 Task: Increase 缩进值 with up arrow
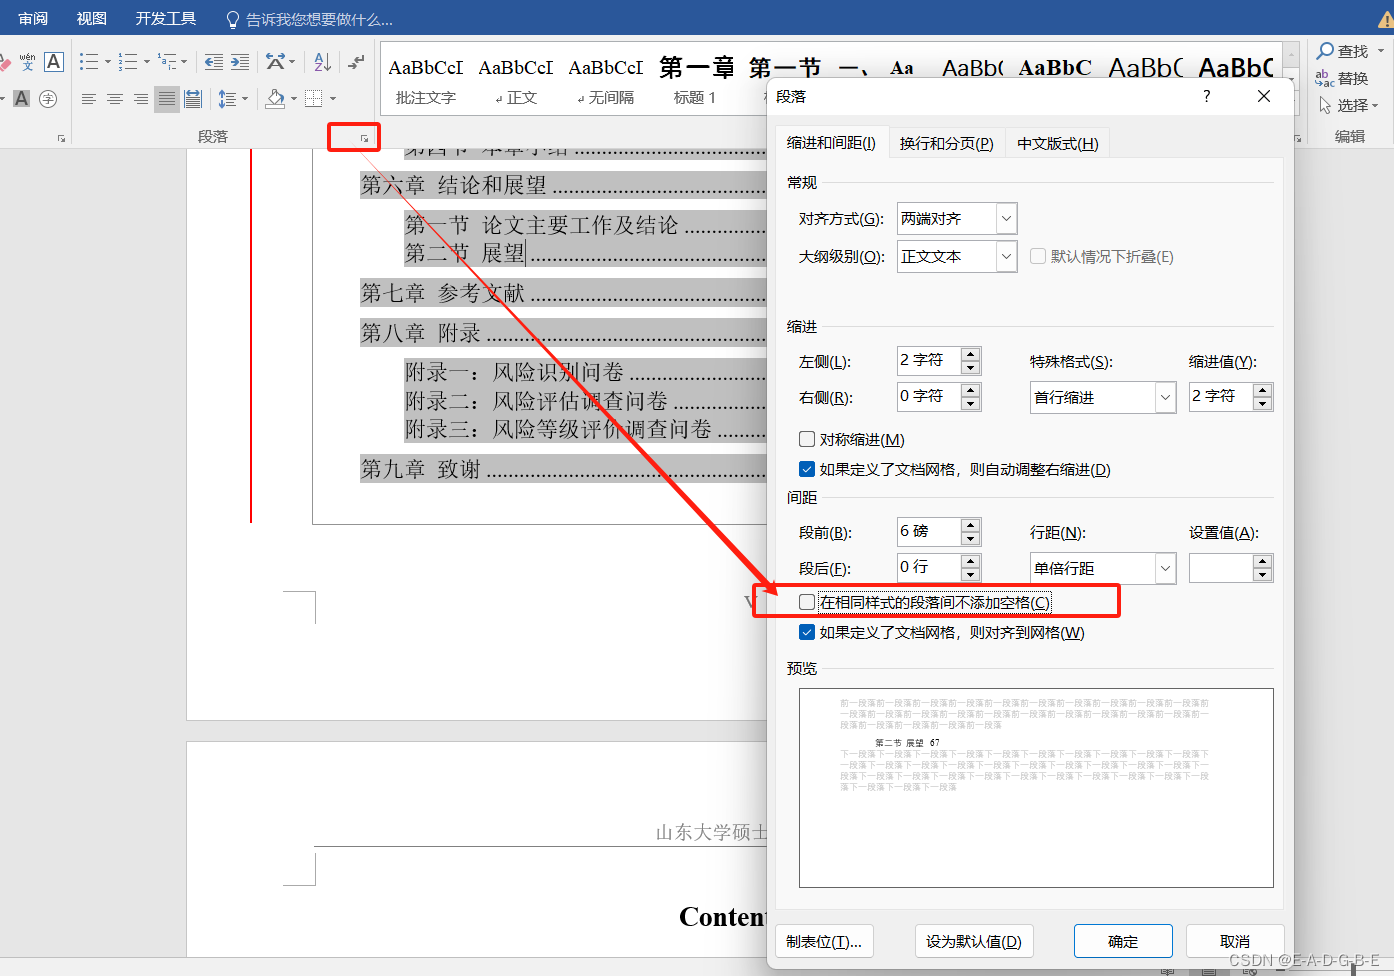coord(1263,391)
